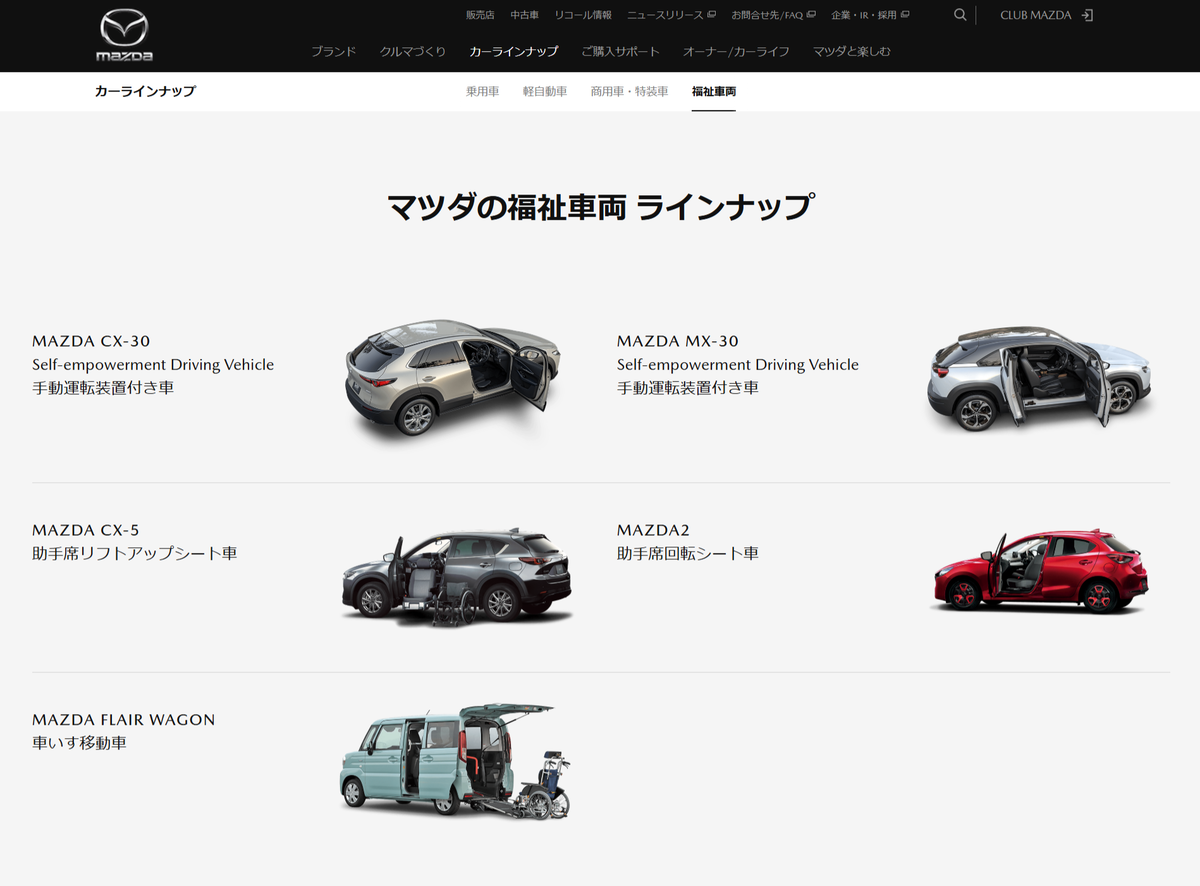1200x886 pixels.
Task: Click the CLUB MAZDA login arrow icon
Action: coord(1088,15)
